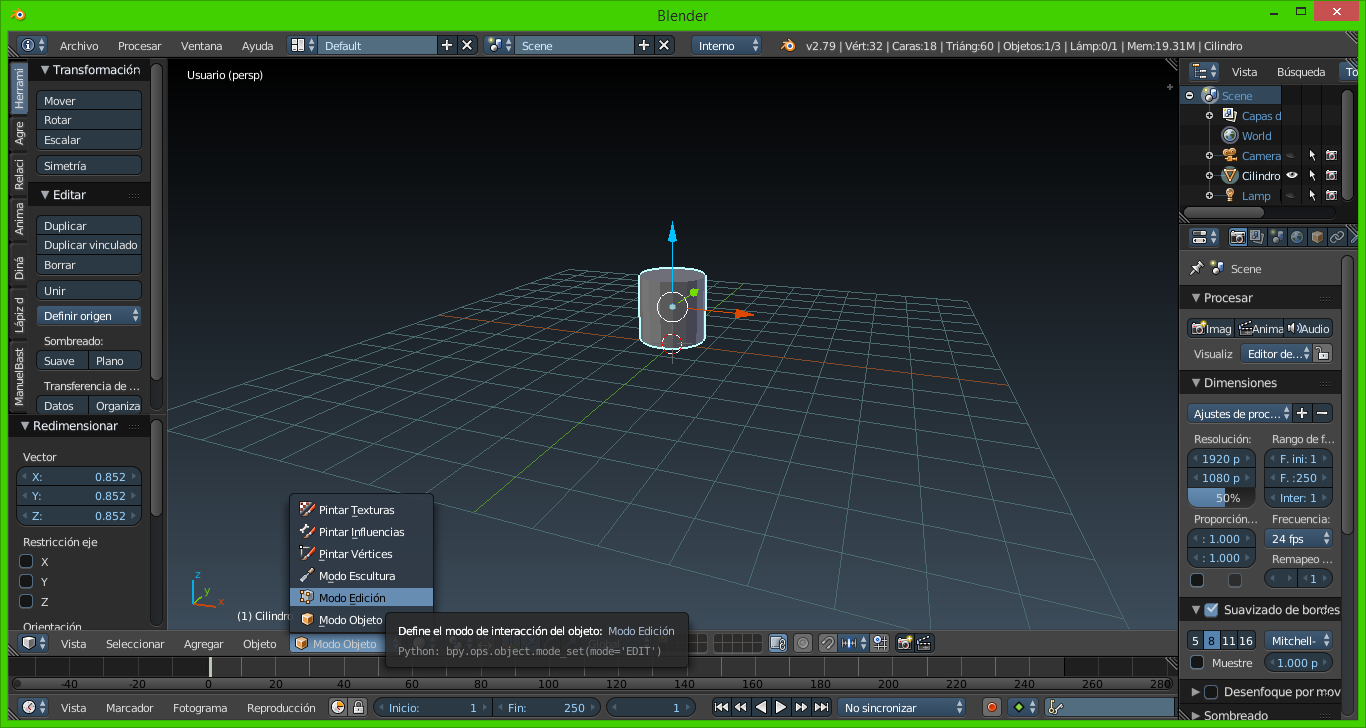Jump to the last frame

point(821,708)
